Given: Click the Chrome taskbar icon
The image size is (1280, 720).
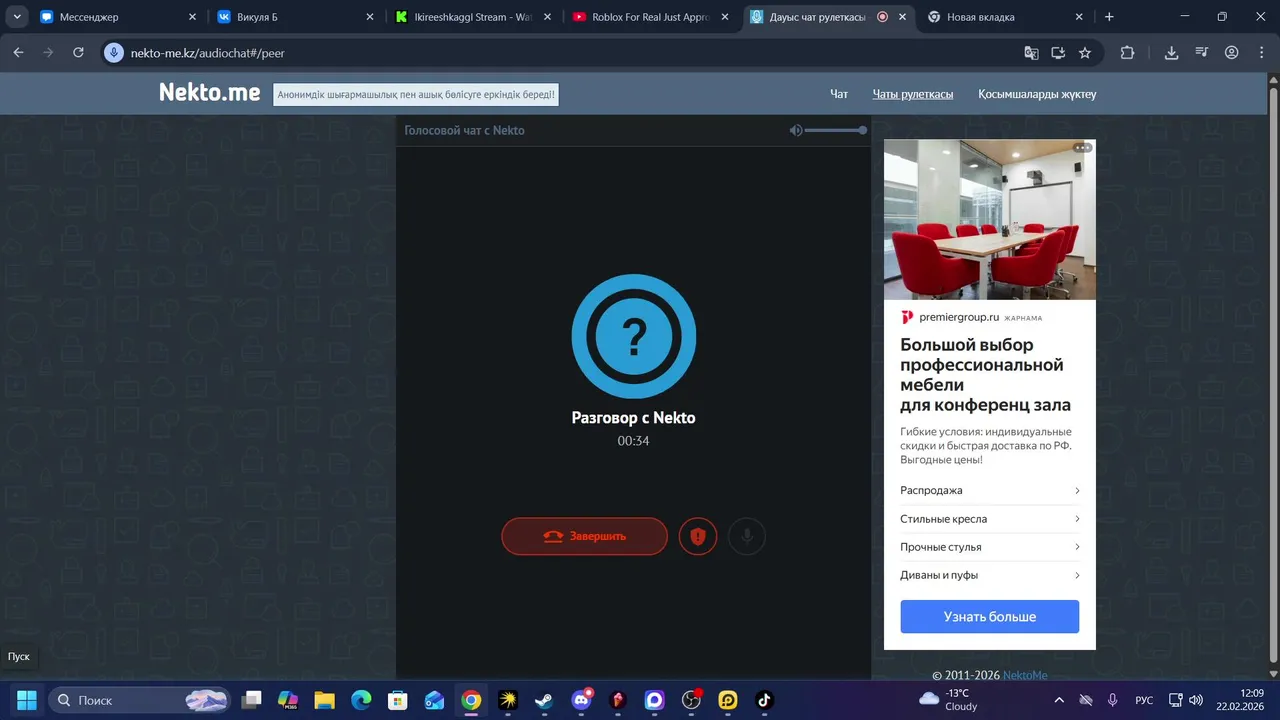Looking at the screenshot, I should click(x=471, y=700).
